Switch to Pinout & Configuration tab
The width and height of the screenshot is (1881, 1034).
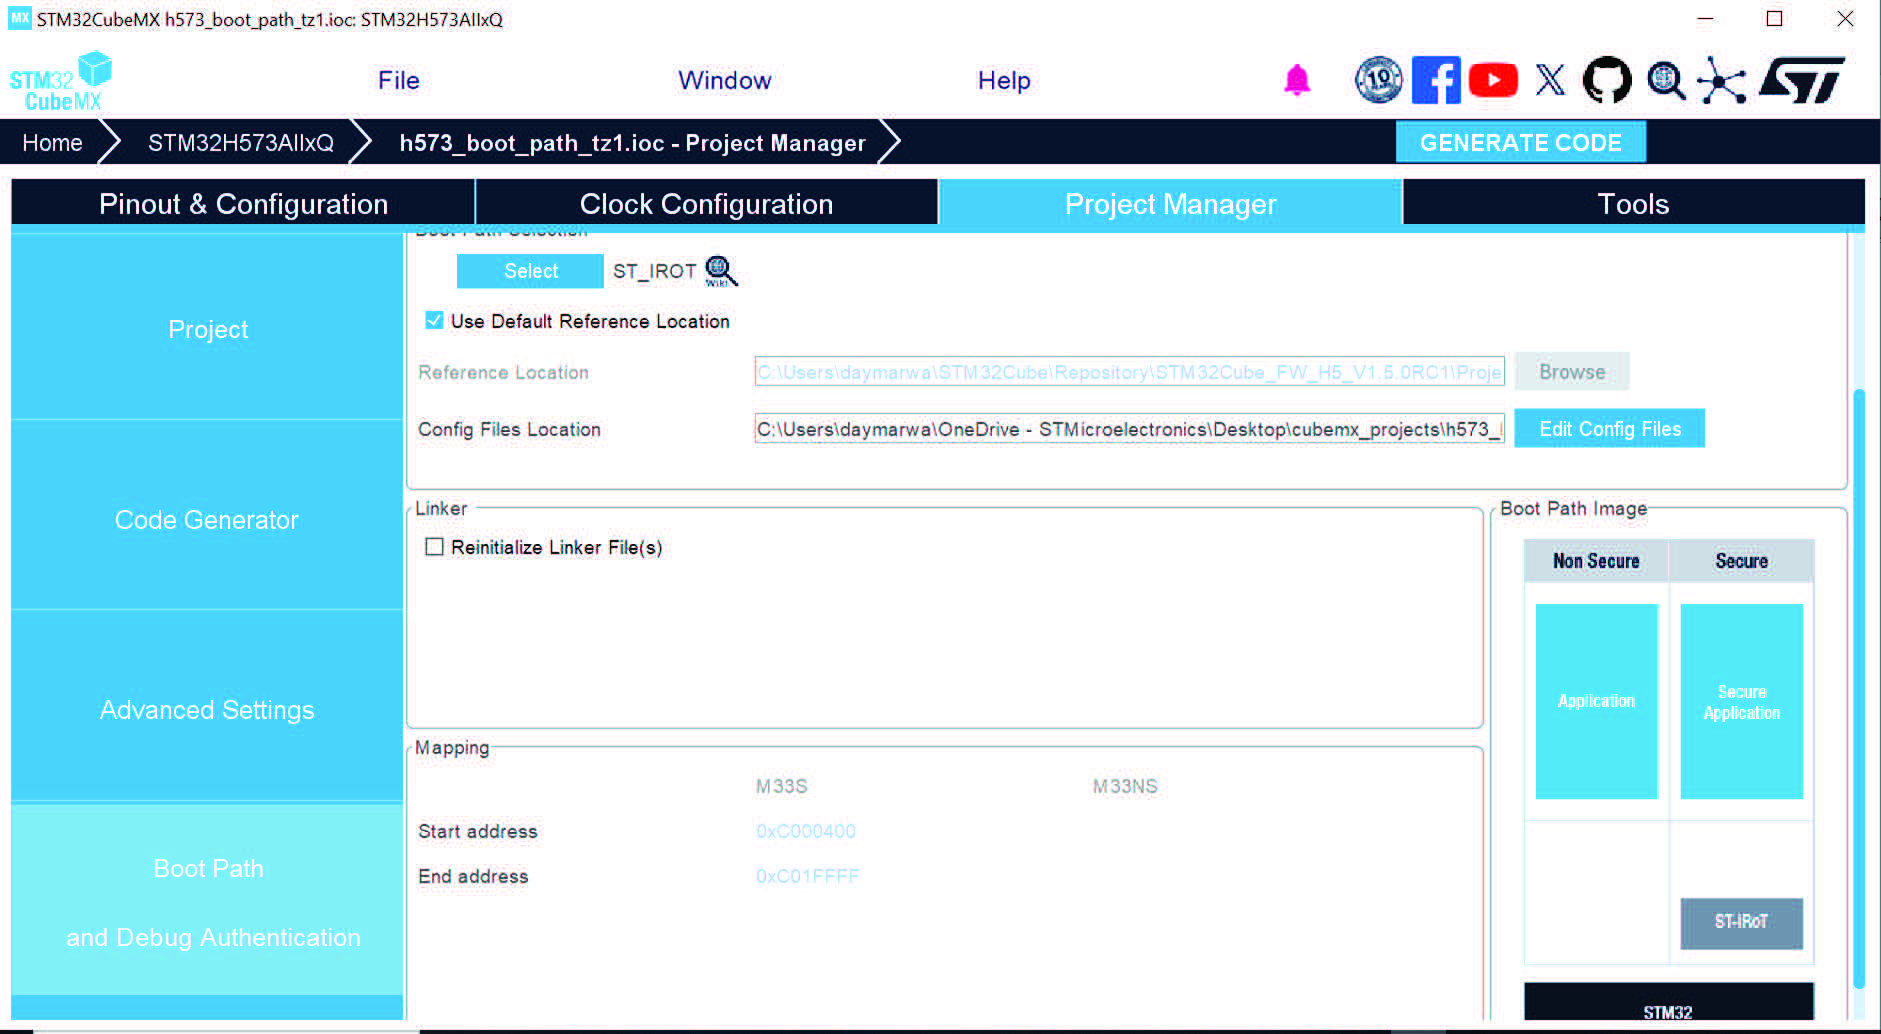(243, 203)
